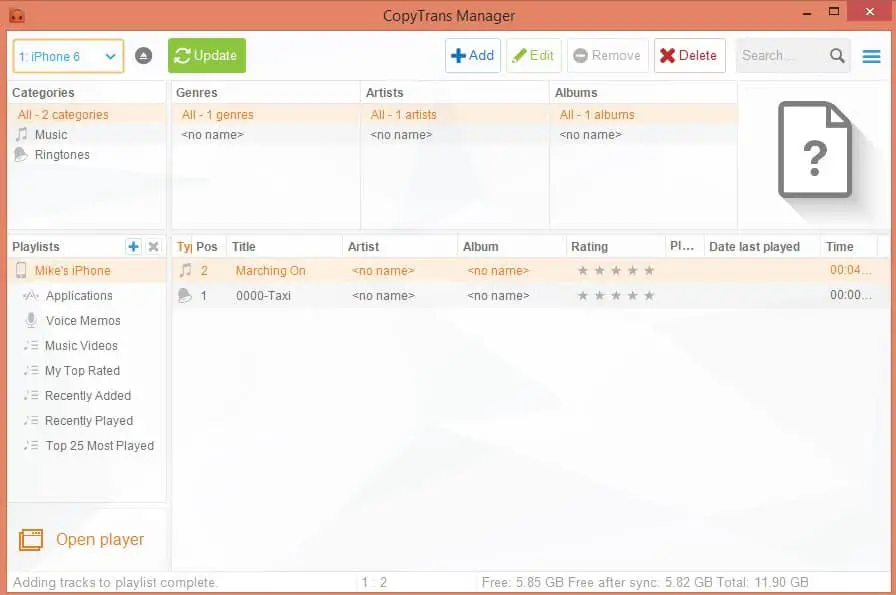Click the Open player window icon
The width and height of the screenshot is (896, 595).
[31, 540]
